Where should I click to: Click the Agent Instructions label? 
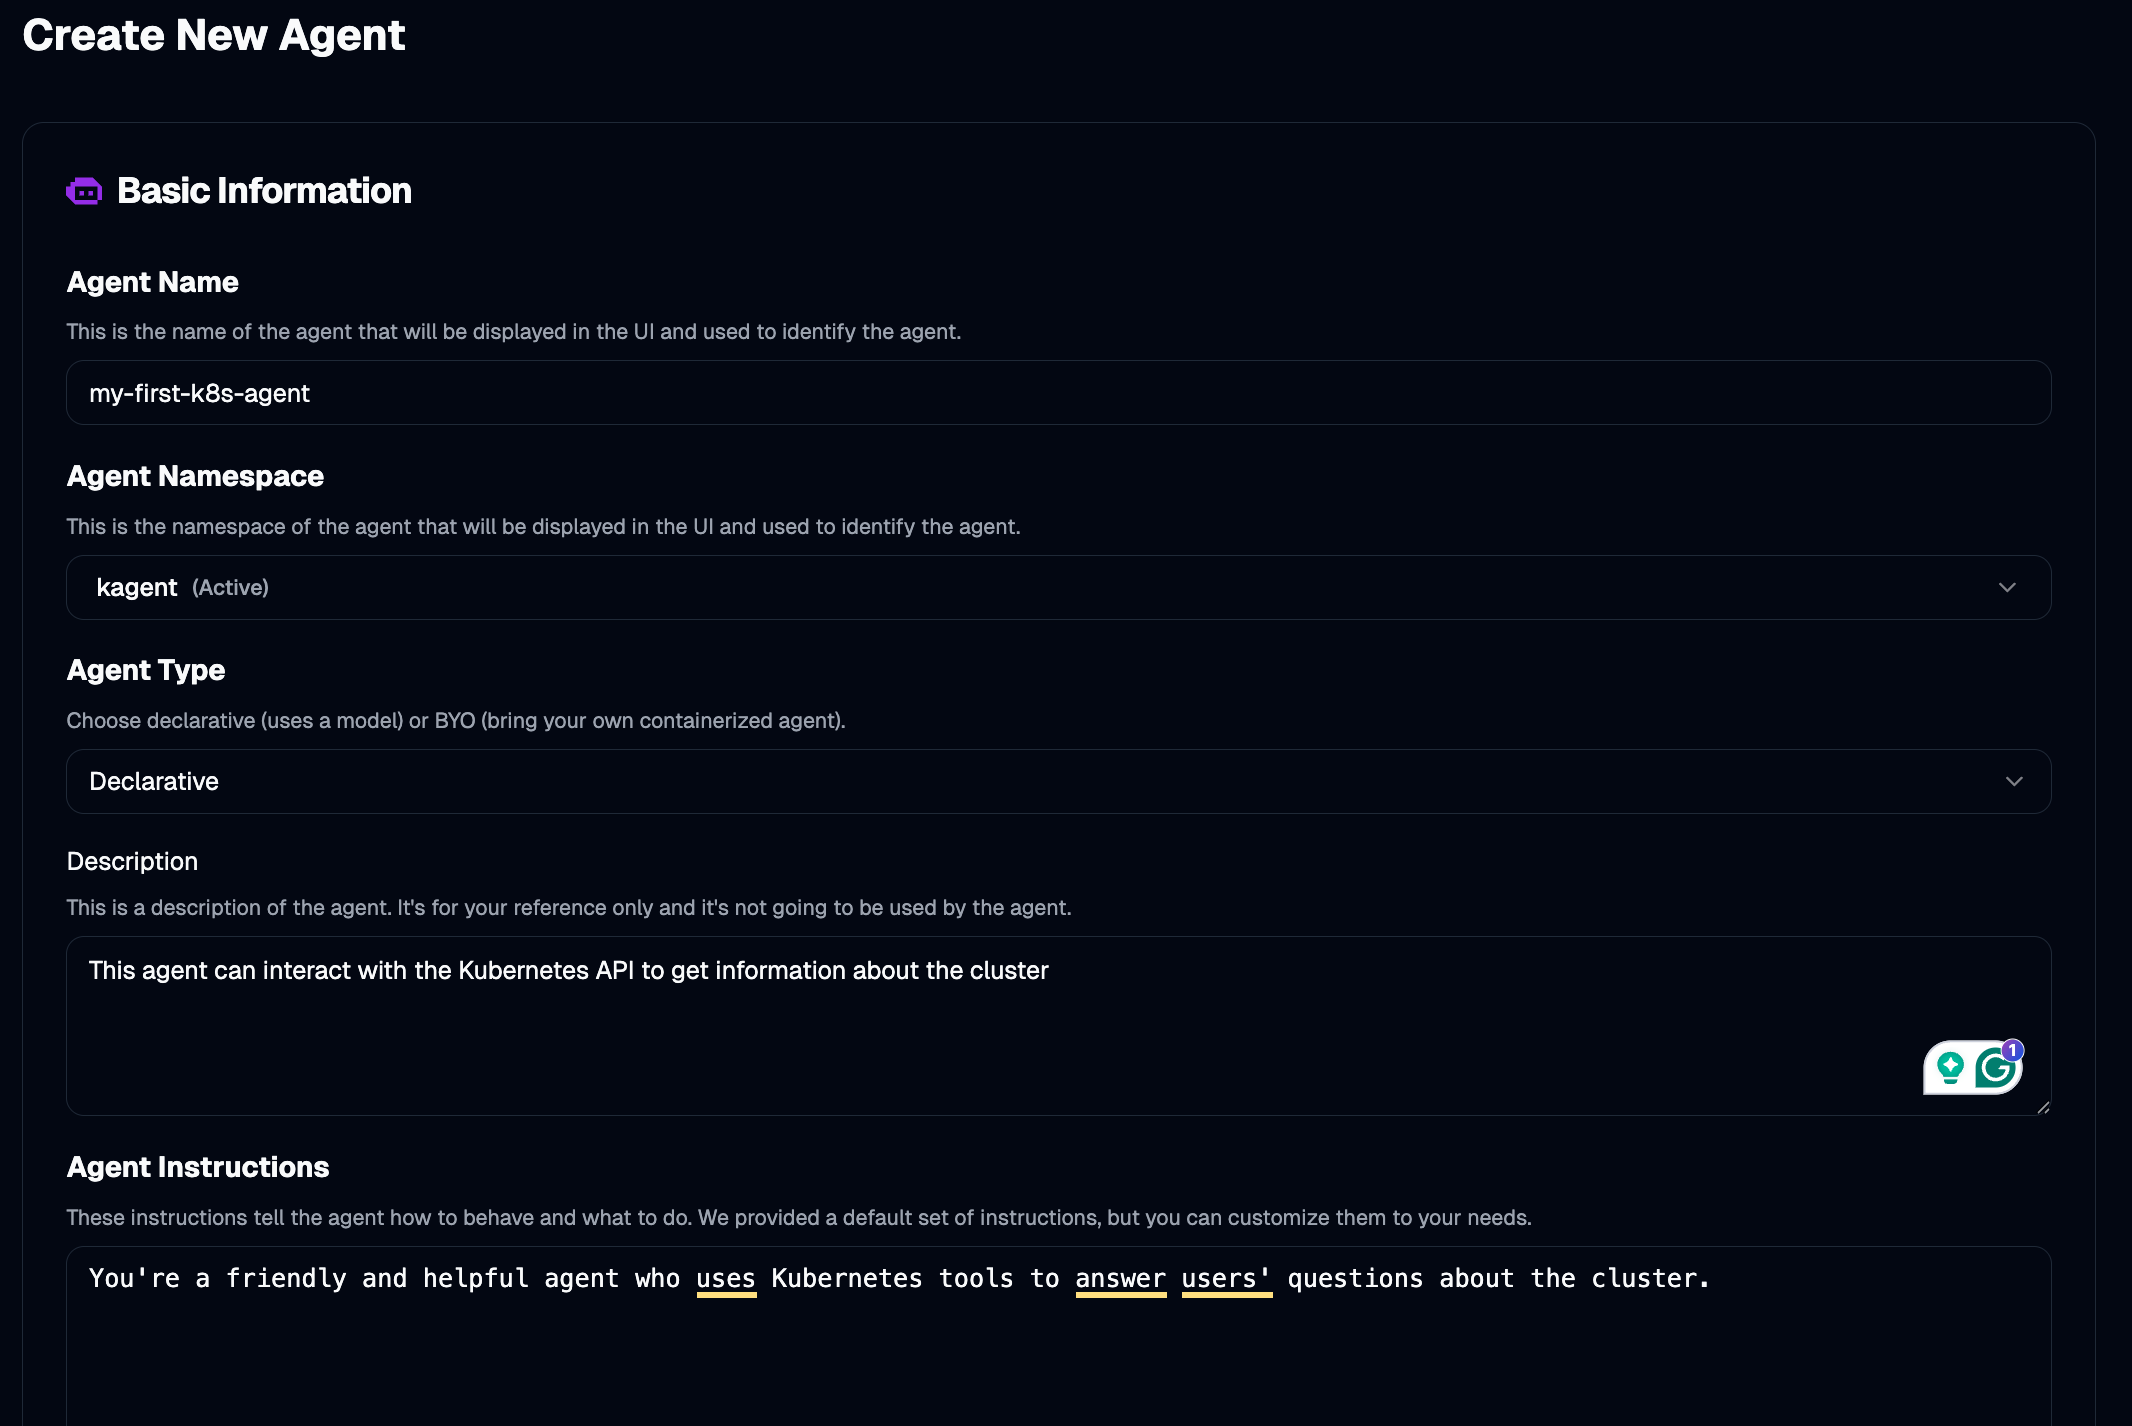coord(197,1167)
